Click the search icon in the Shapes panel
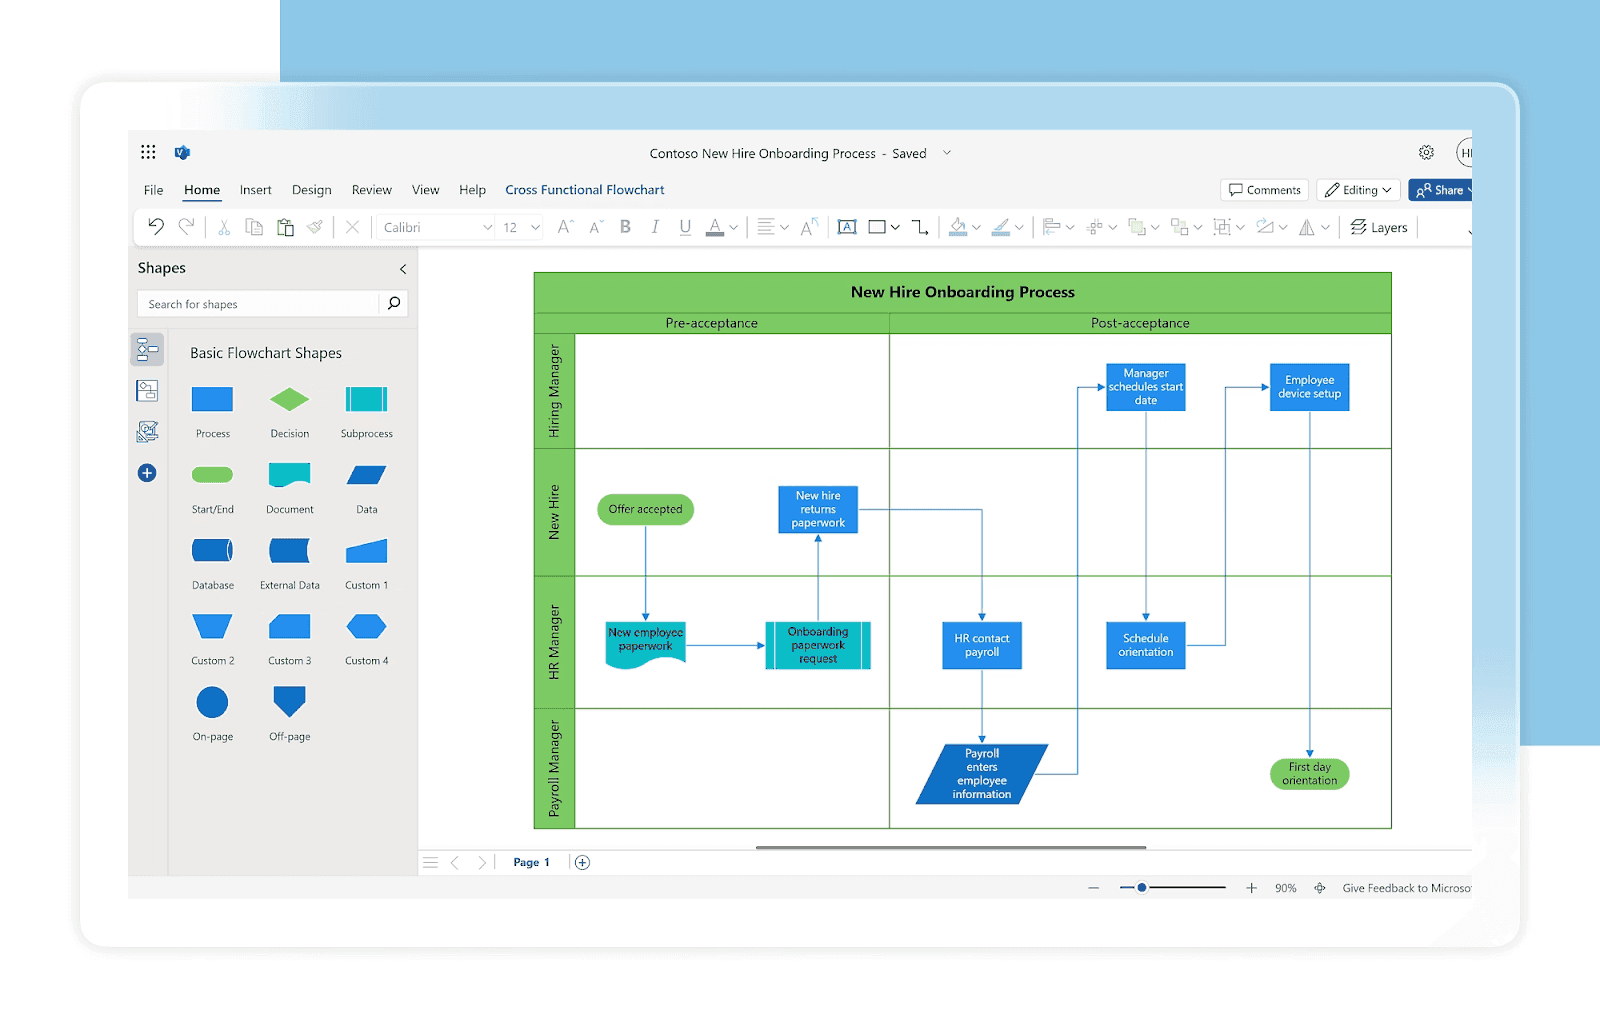Viewport: 1600px width, 1026px height. (x=393, y=303)
